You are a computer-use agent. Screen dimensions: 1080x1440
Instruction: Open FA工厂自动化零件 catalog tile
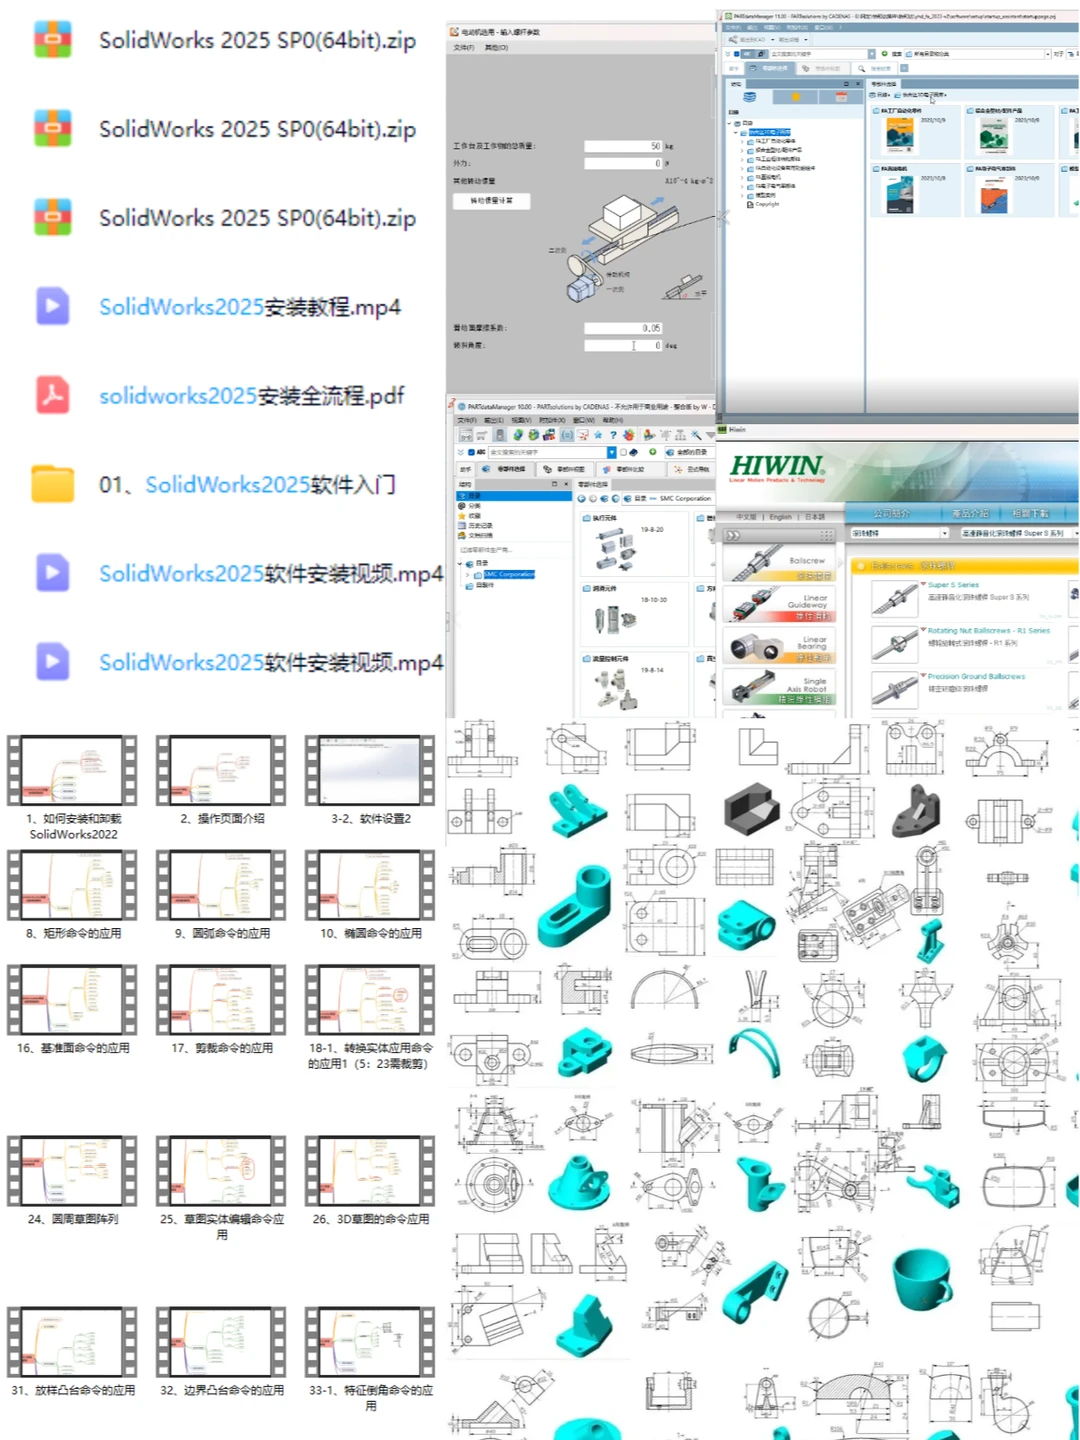[x=916, y=131]
